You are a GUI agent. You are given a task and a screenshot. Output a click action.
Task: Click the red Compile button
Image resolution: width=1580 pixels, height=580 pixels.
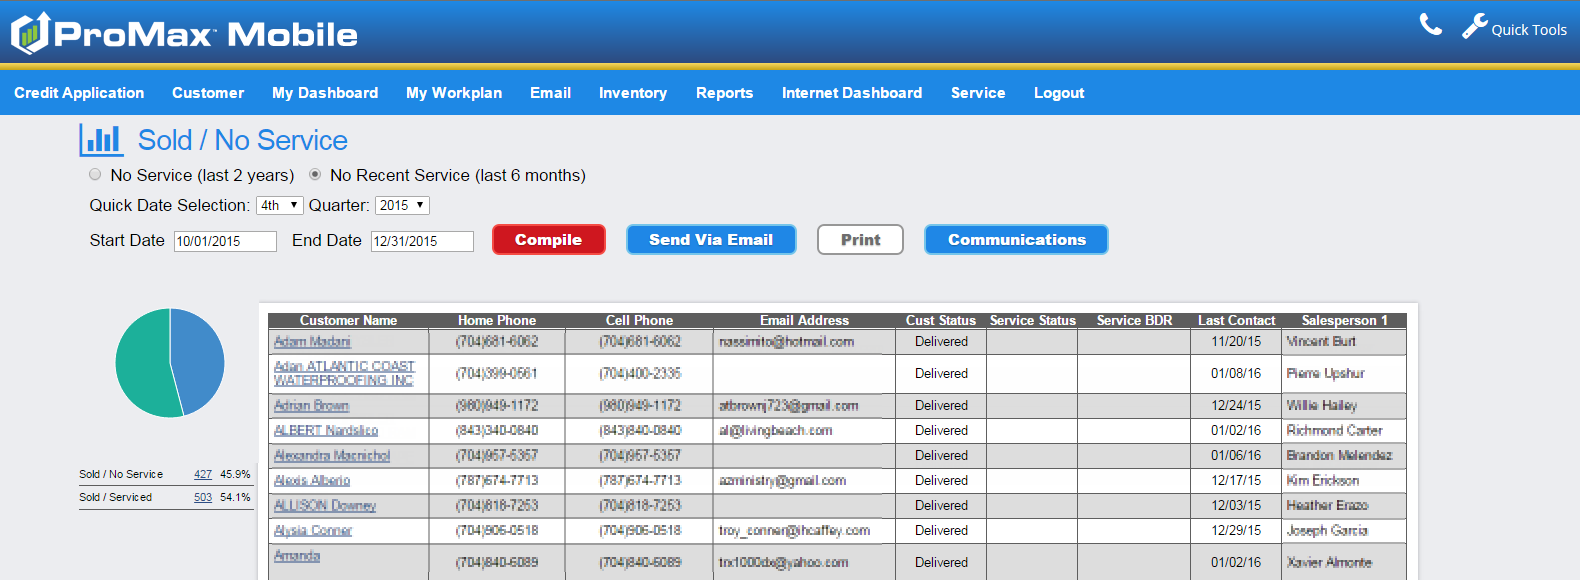pos(549,240)
